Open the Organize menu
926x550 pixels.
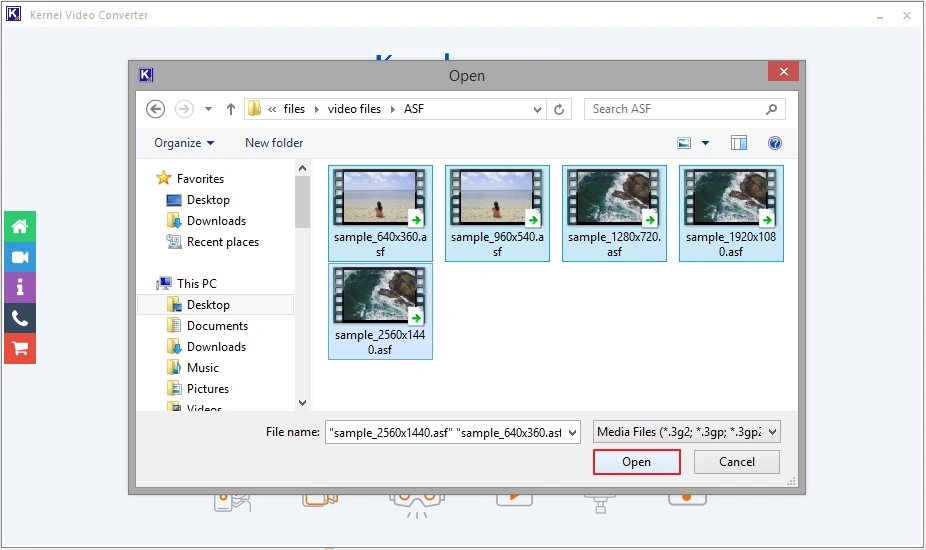click(x=184, y=143)
